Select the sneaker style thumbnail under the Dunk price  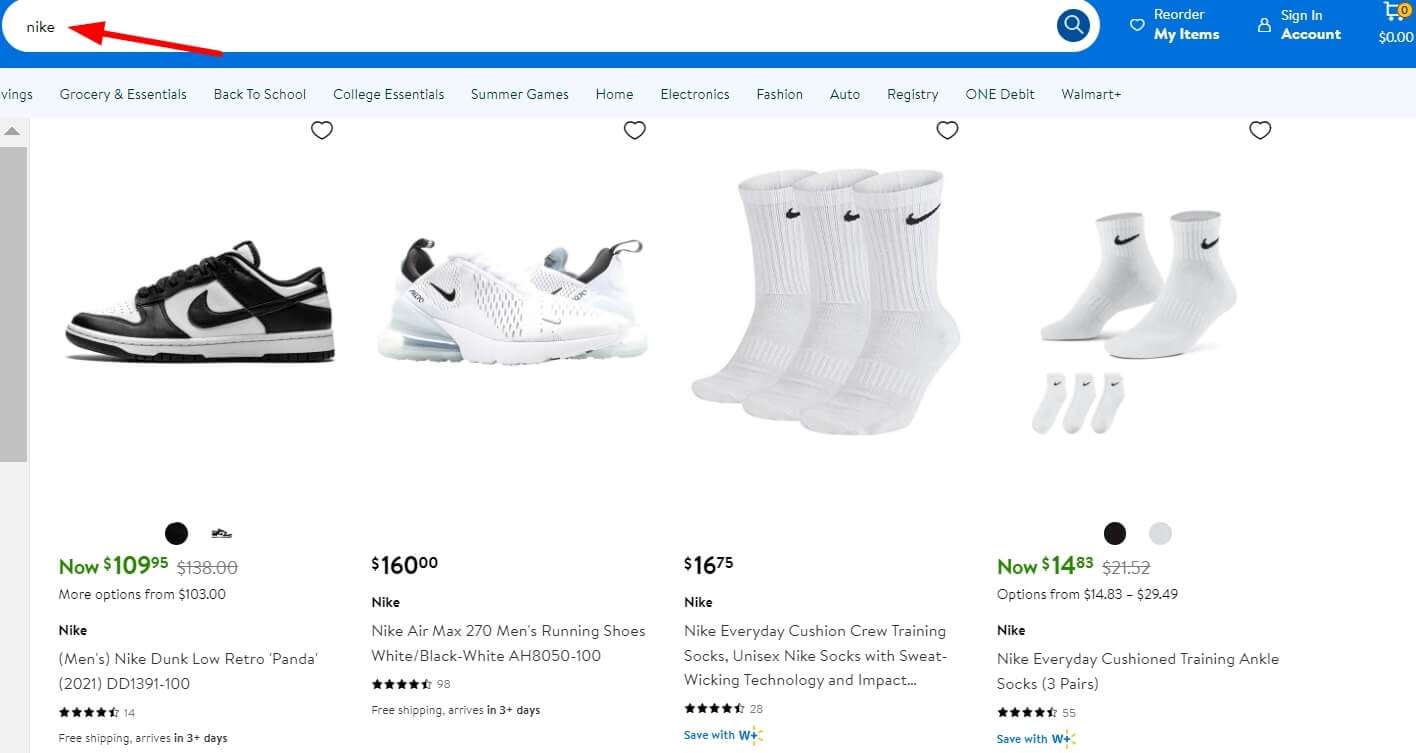click(x=220, y=533)
